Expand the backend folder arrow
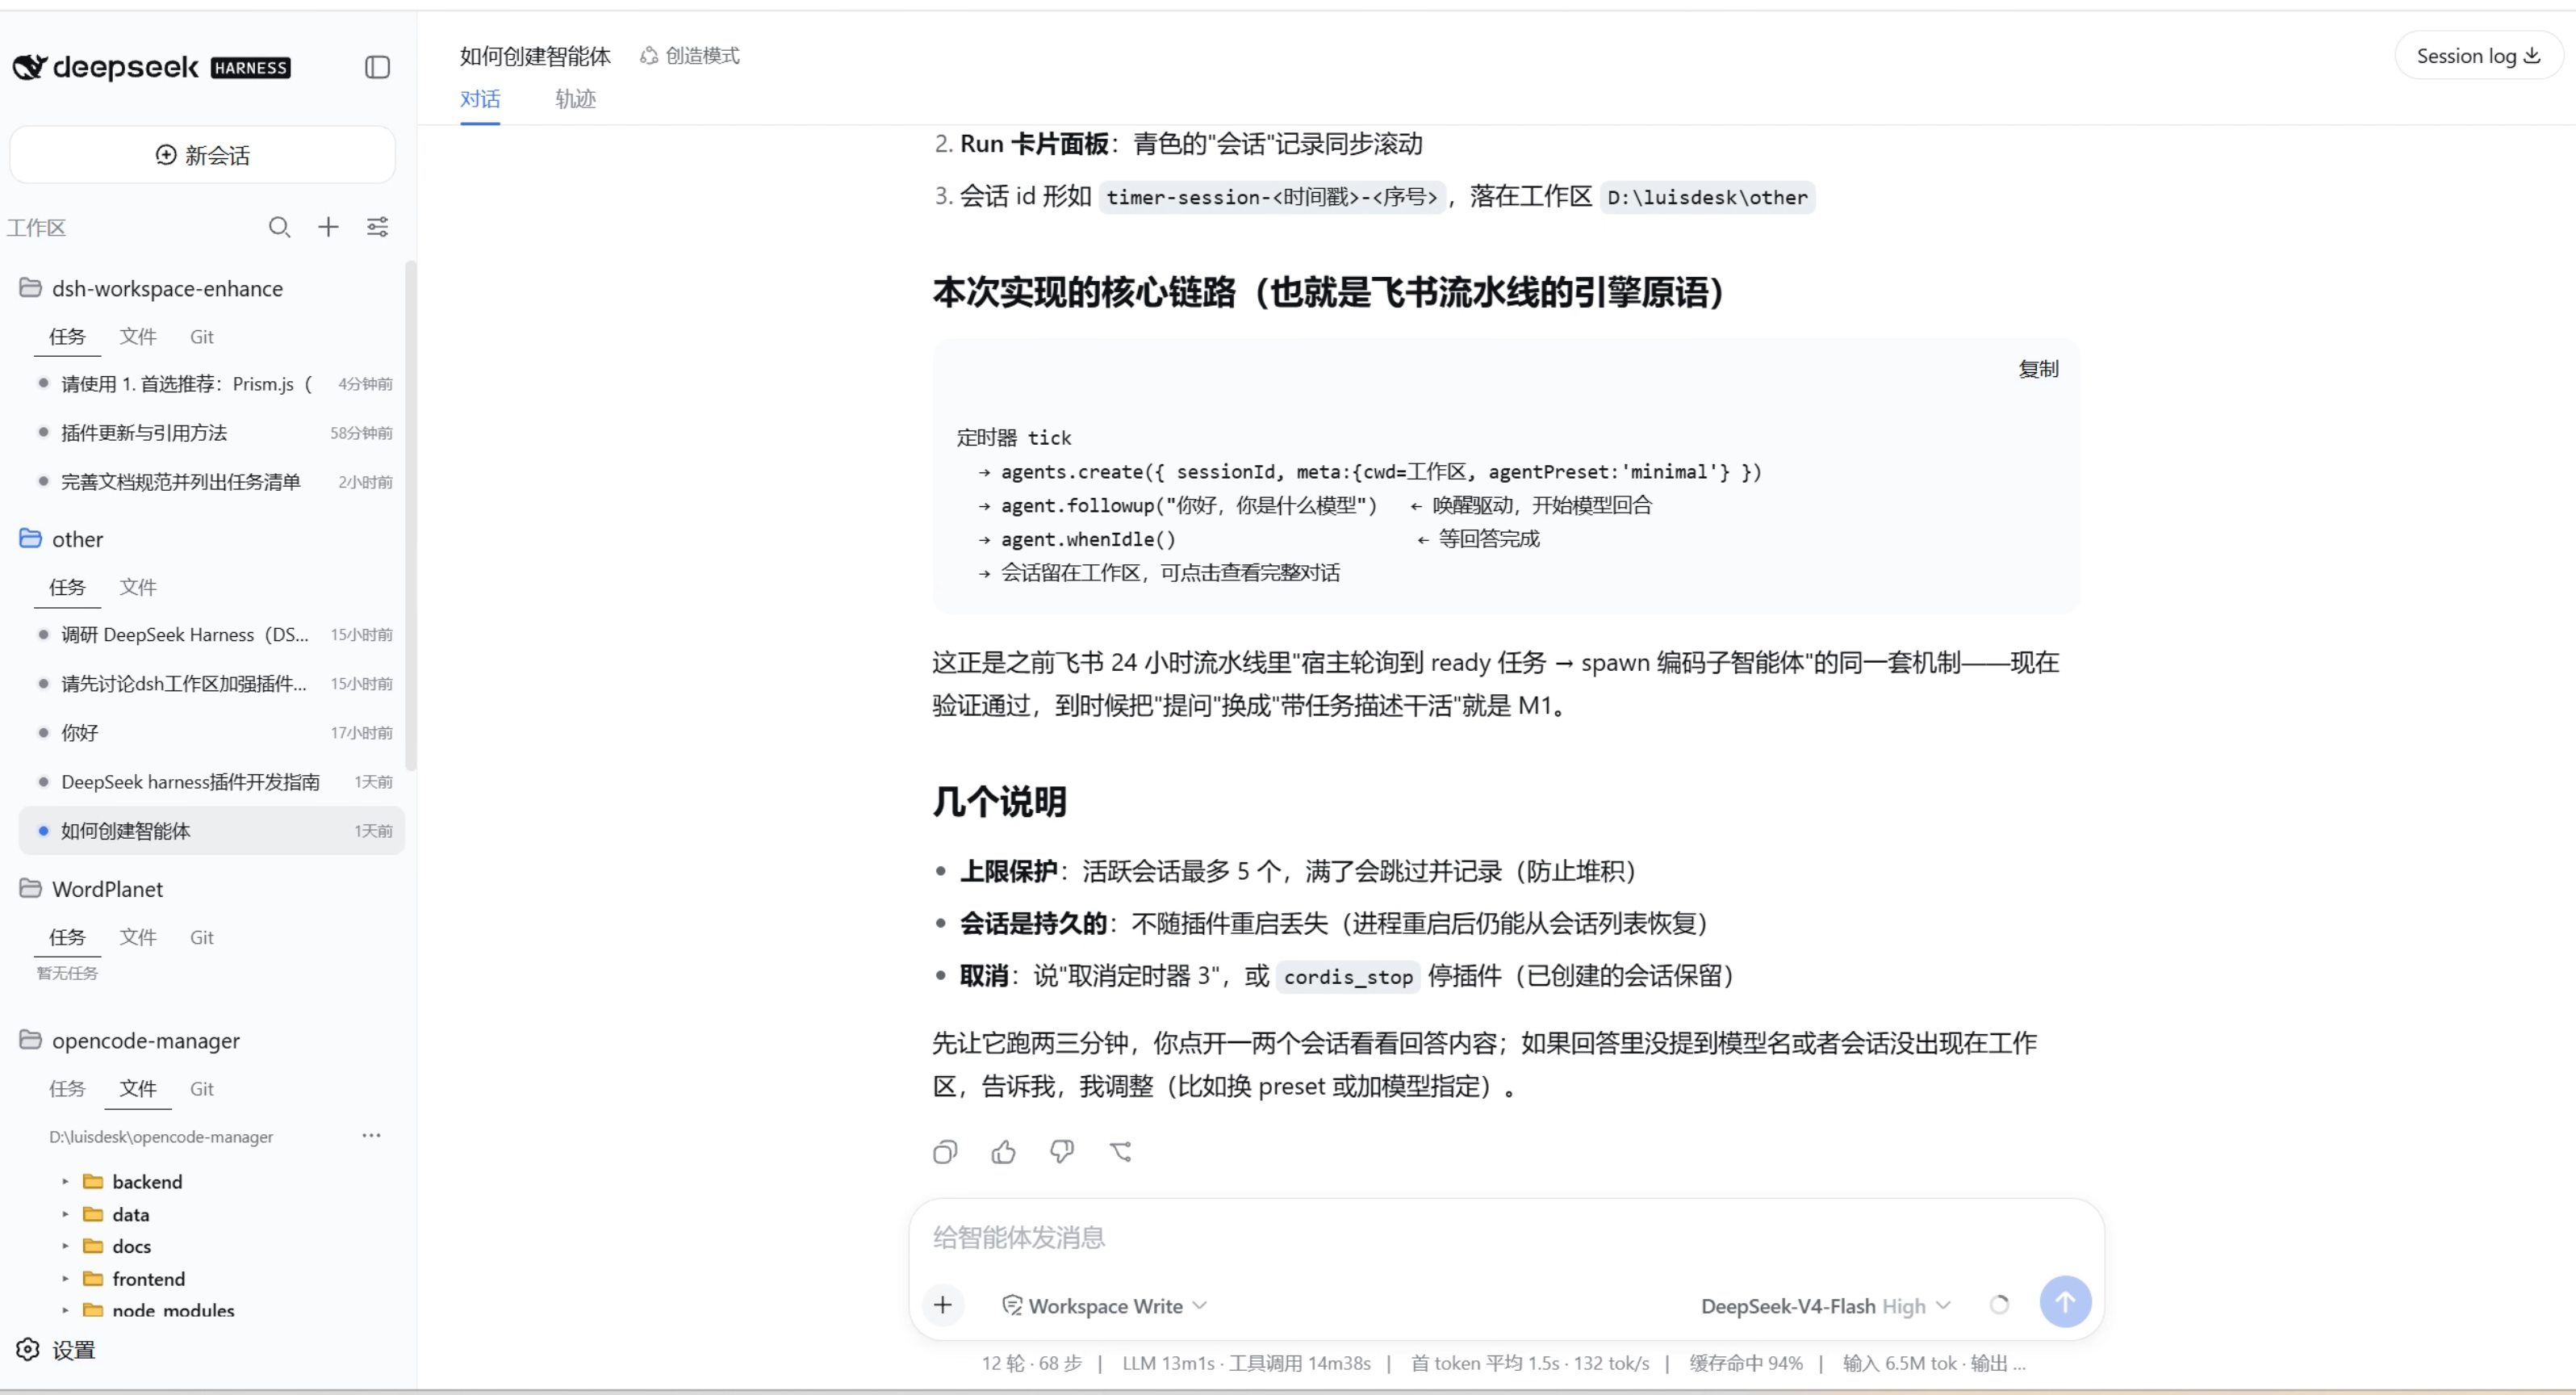This screenshot has height=1395, width=2576. 65,1181
